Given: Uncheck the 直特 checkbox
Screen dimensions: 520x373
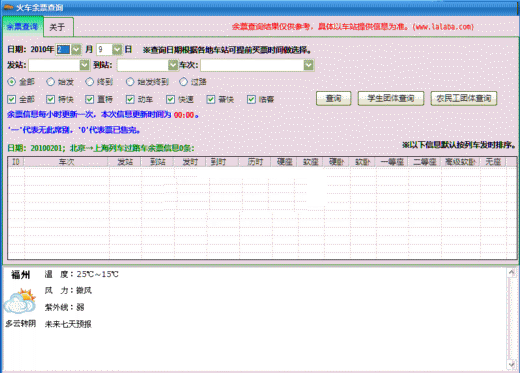Looking at the screenshot, I should (89, 99).
